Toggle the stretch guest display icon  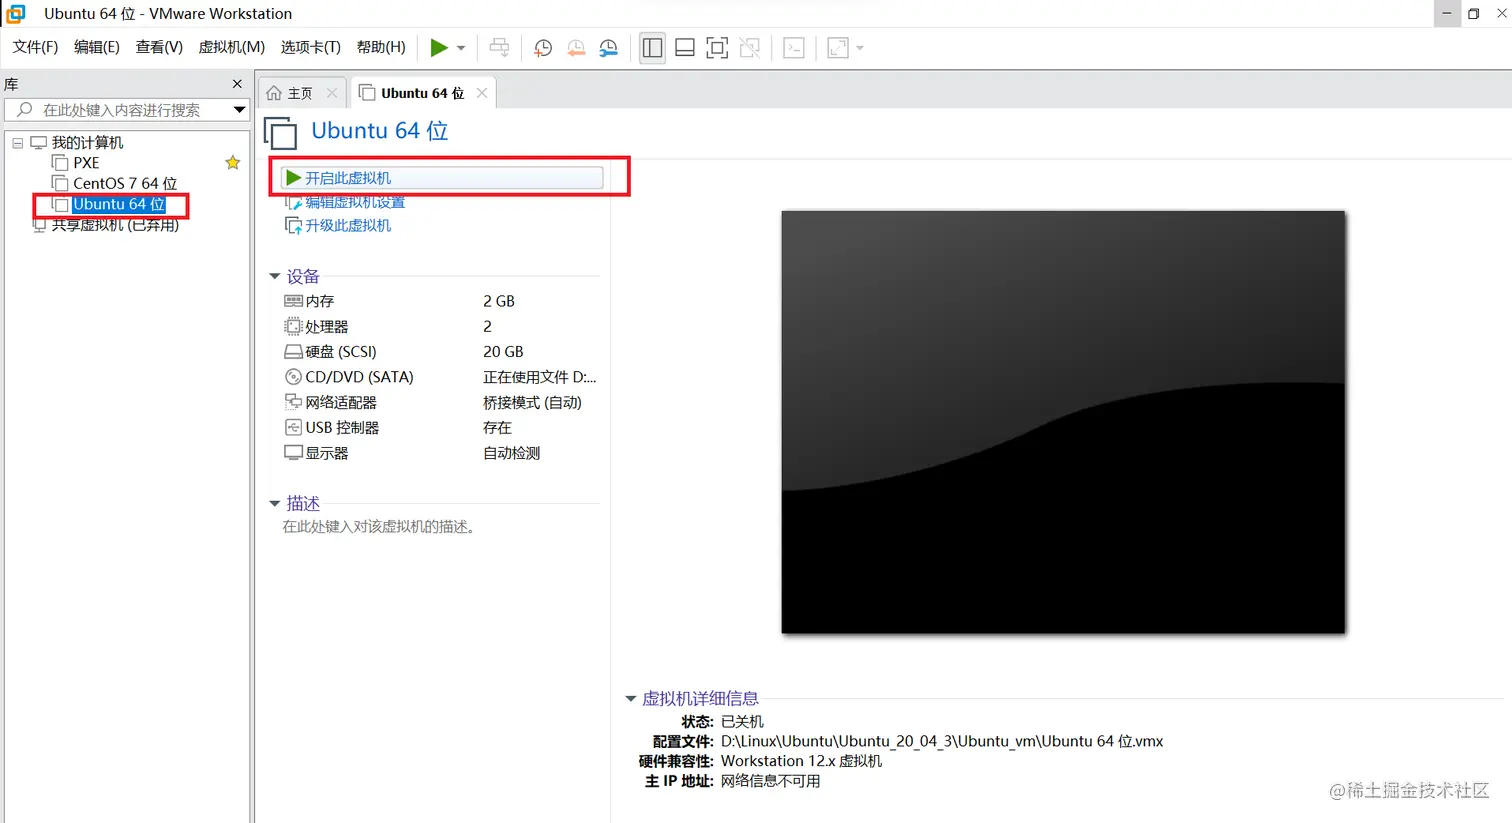click(x=838, y=47)
